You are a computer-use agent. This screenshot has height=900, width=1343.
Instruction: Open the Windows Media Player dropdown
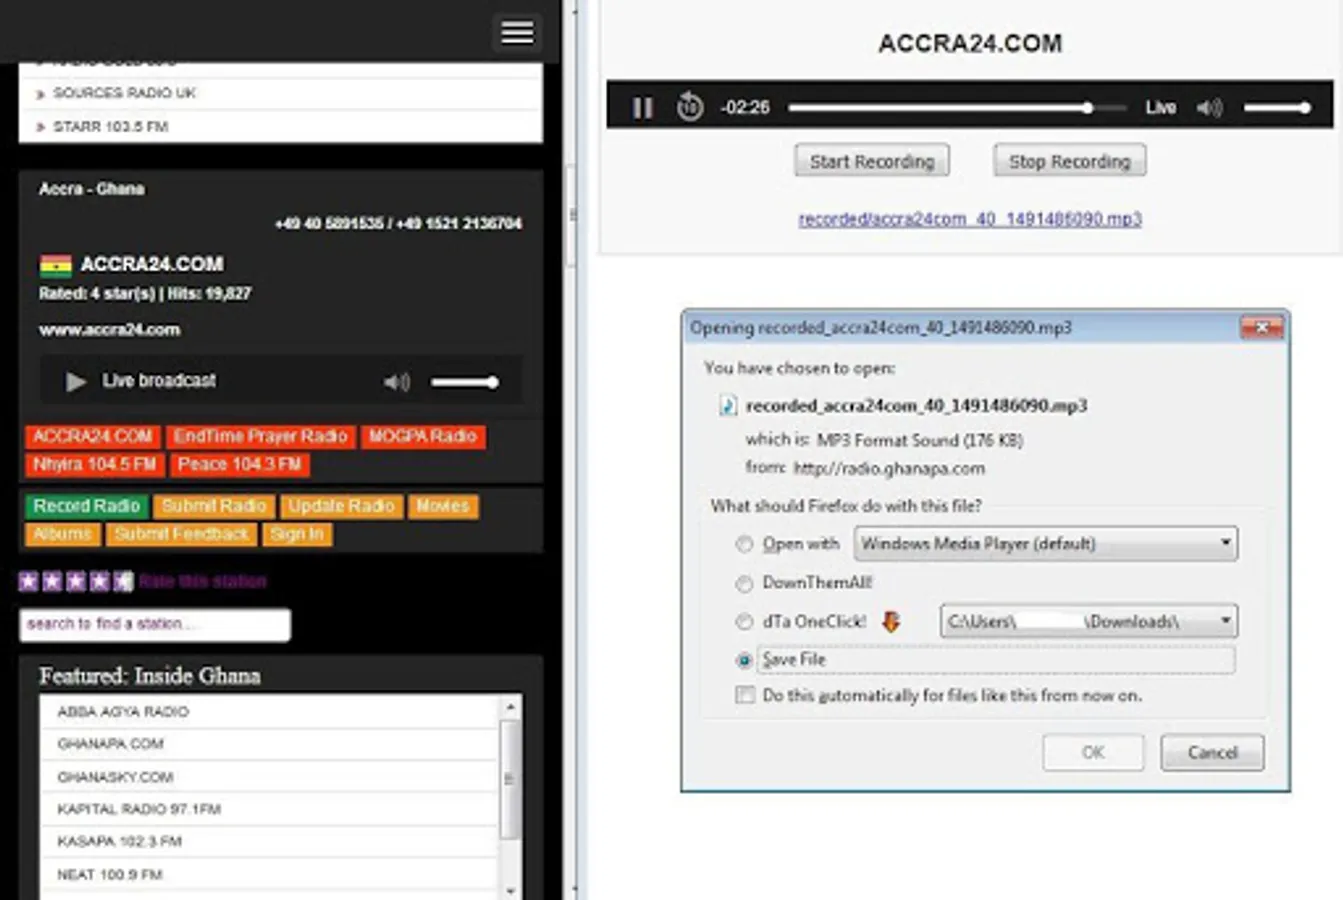click(x=1046, y=544)
